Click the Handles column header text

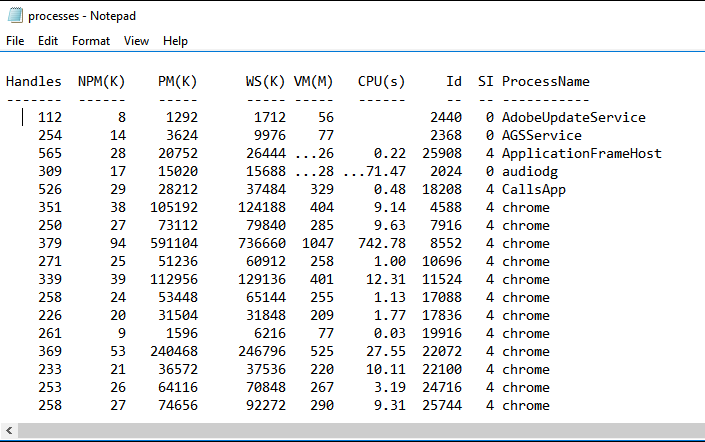[33, 82]
